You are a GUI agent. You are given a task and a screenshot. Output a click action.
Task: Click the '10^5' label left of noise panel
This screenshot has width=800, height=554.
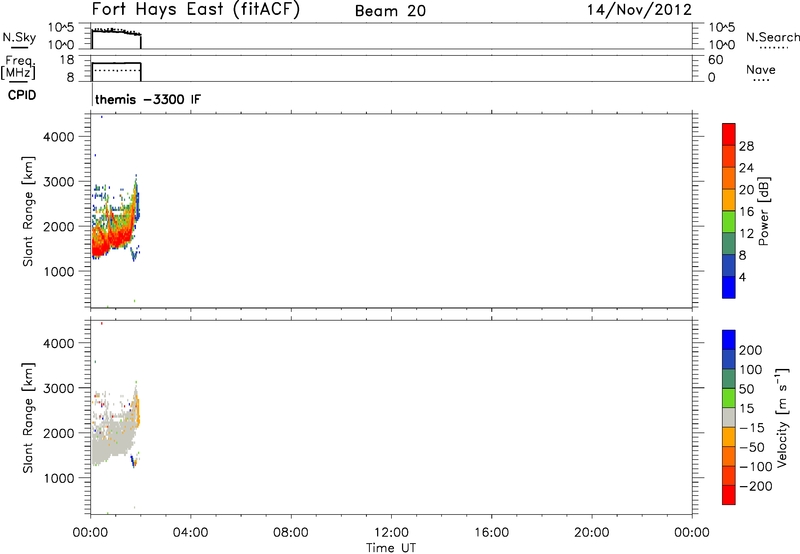(x=61, y=28)
